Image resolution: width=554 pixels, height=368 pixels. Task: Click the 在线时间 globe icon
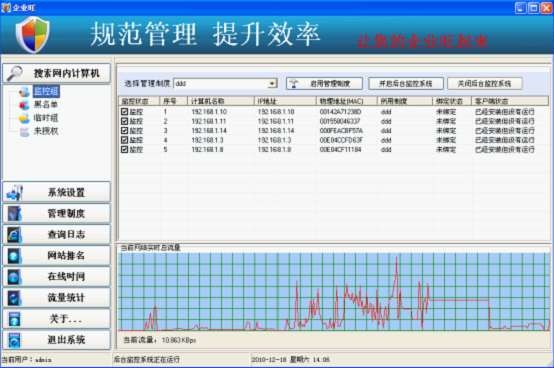(x=14, y=277)
